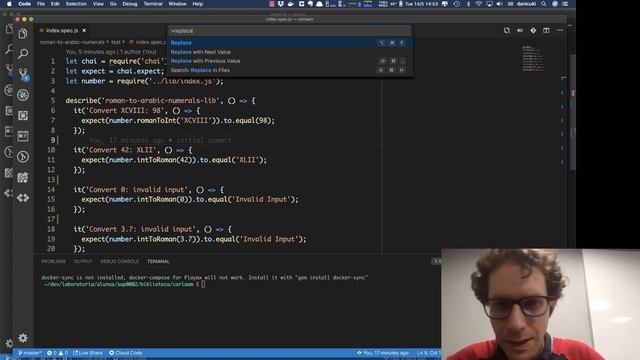This screenshot has width=640, height=360.
Task: Open the terminal shell selector dropdown
Action: (436, 261)
